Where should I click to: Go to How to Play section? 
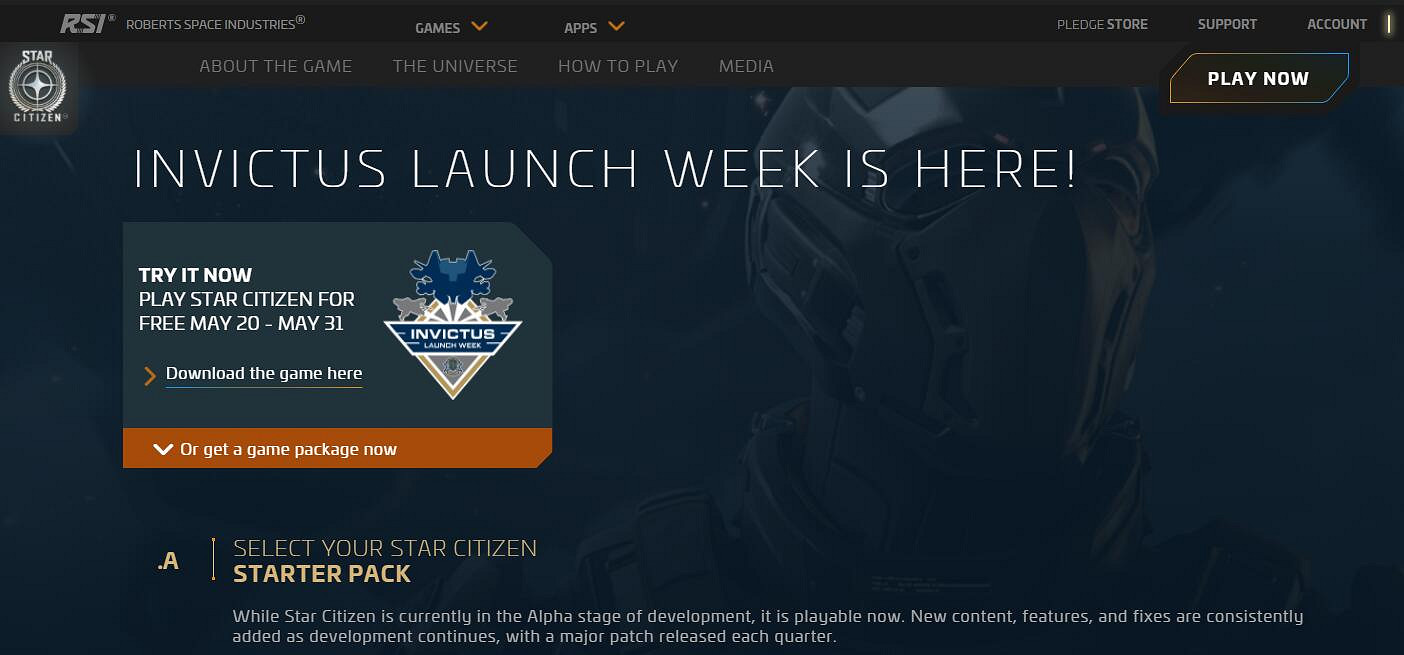618,66
